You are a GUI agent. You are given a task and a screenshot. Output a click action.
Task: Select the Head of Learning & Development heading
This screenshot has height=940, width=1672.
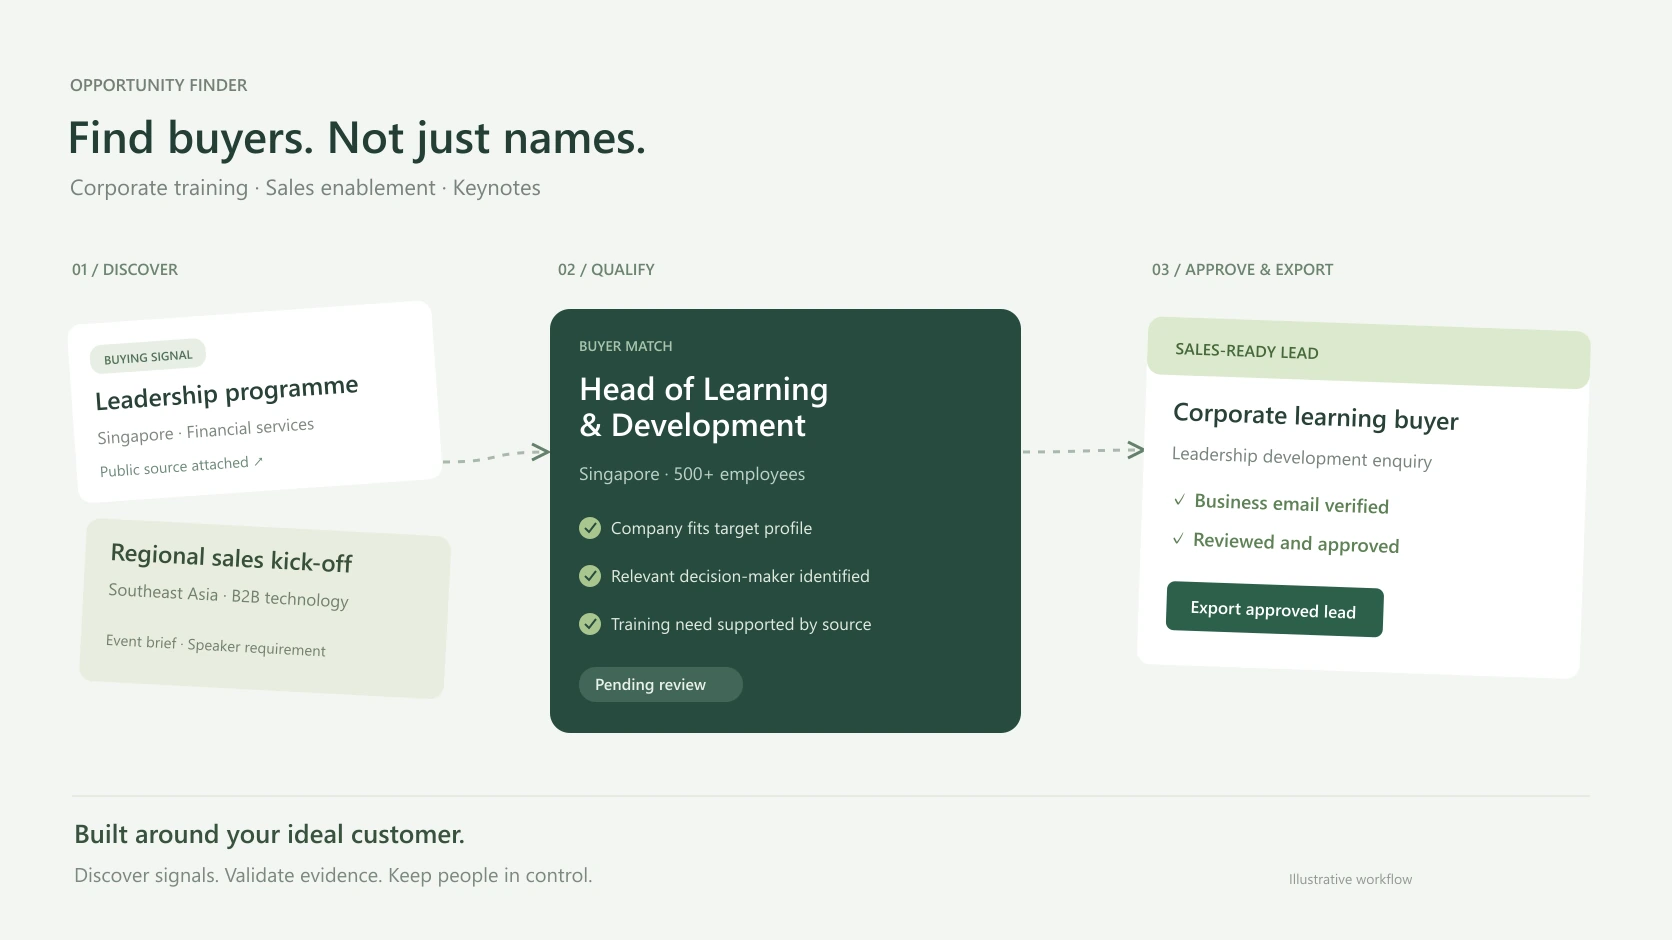(x=704, y=407)
